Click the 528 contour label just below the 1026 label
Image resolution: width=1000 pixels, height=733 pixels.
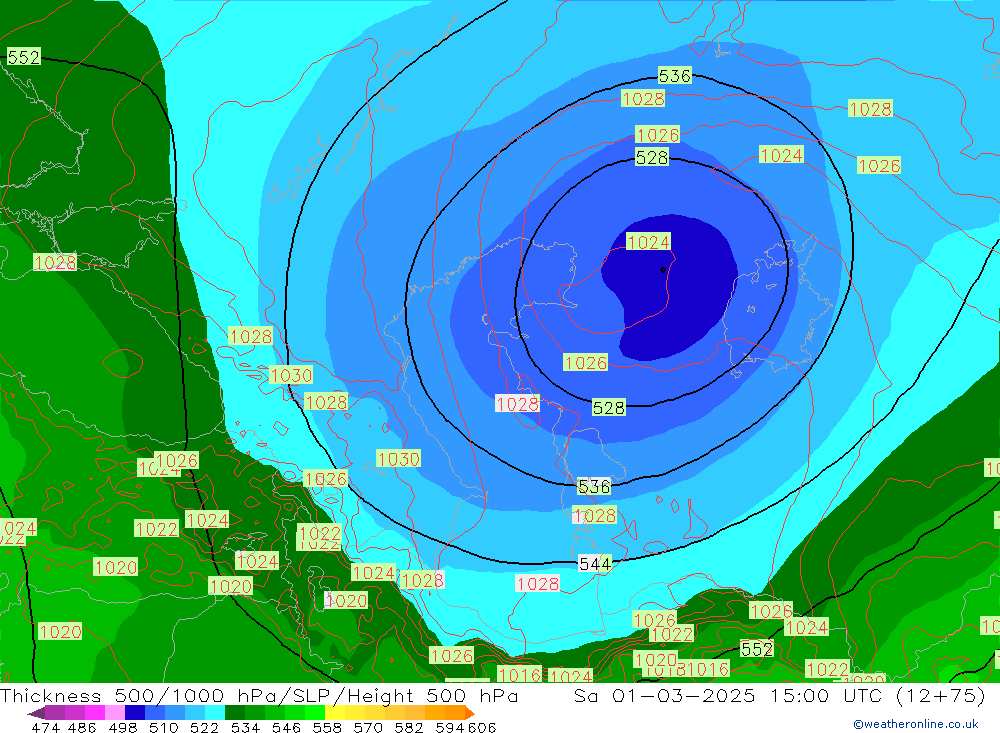click(652, 157)
